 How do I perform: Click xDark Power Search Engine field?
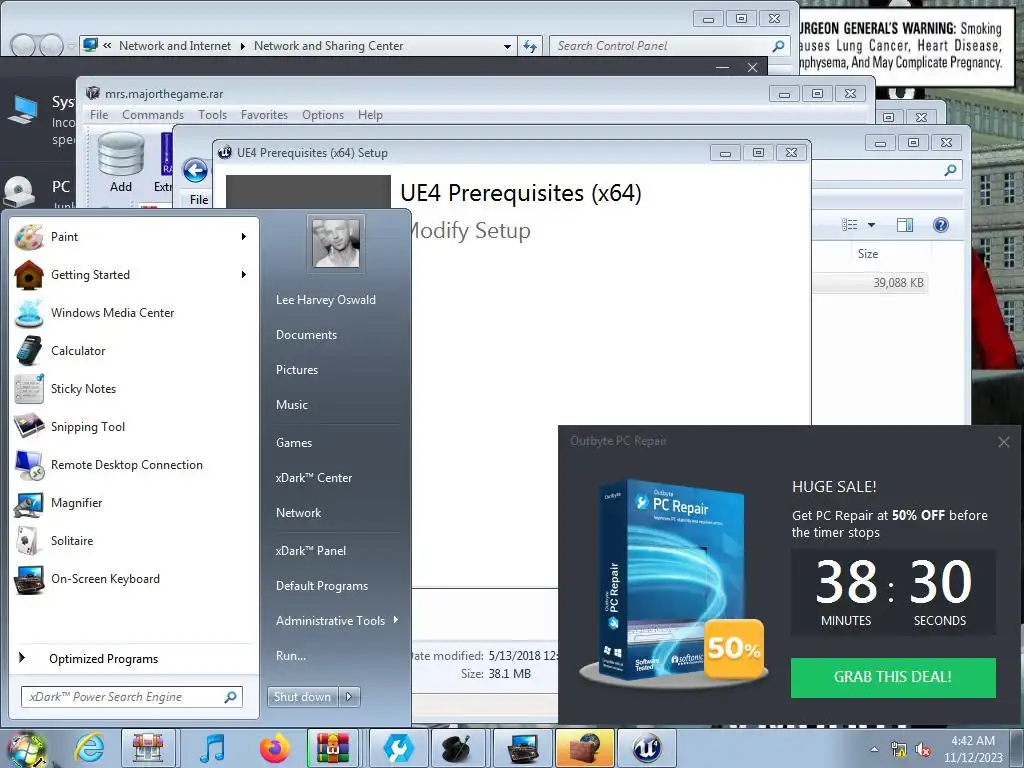click(x=132, y=697)
